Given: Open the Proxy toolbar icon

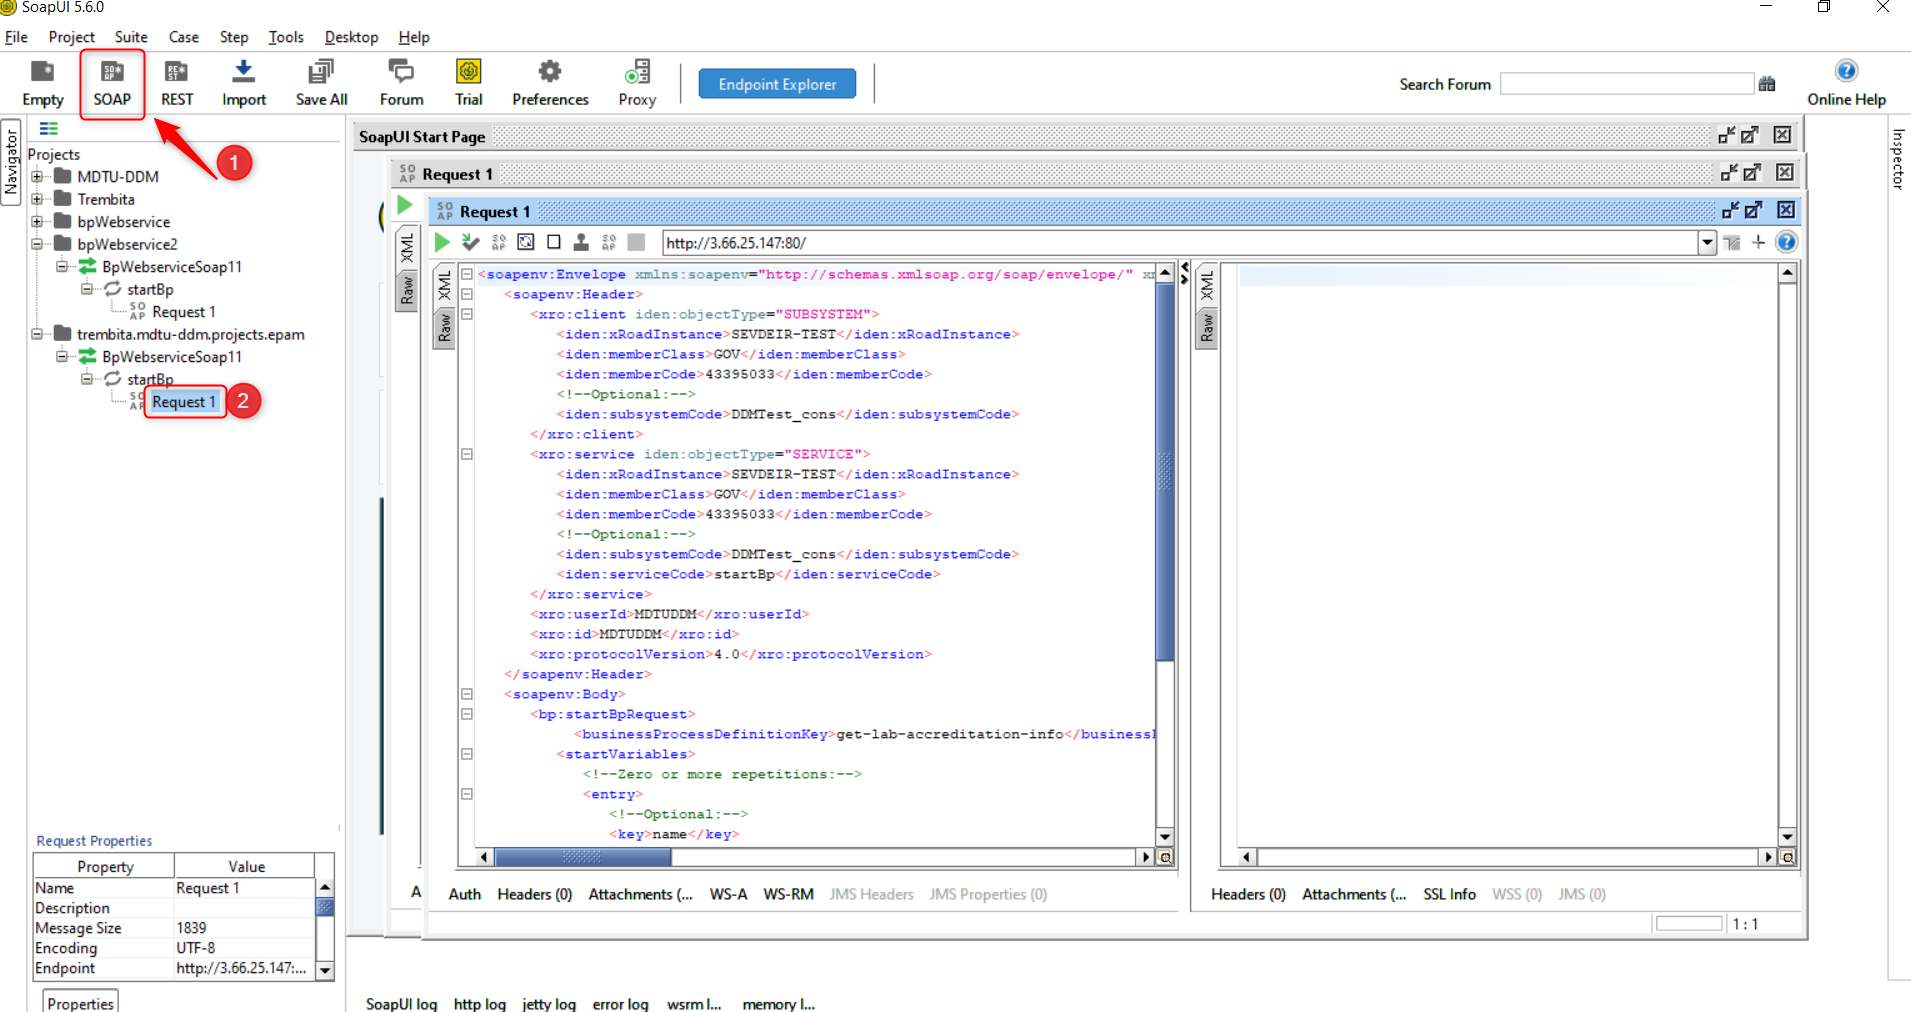Looking at the screenshot, I should (x=637, y=82).
